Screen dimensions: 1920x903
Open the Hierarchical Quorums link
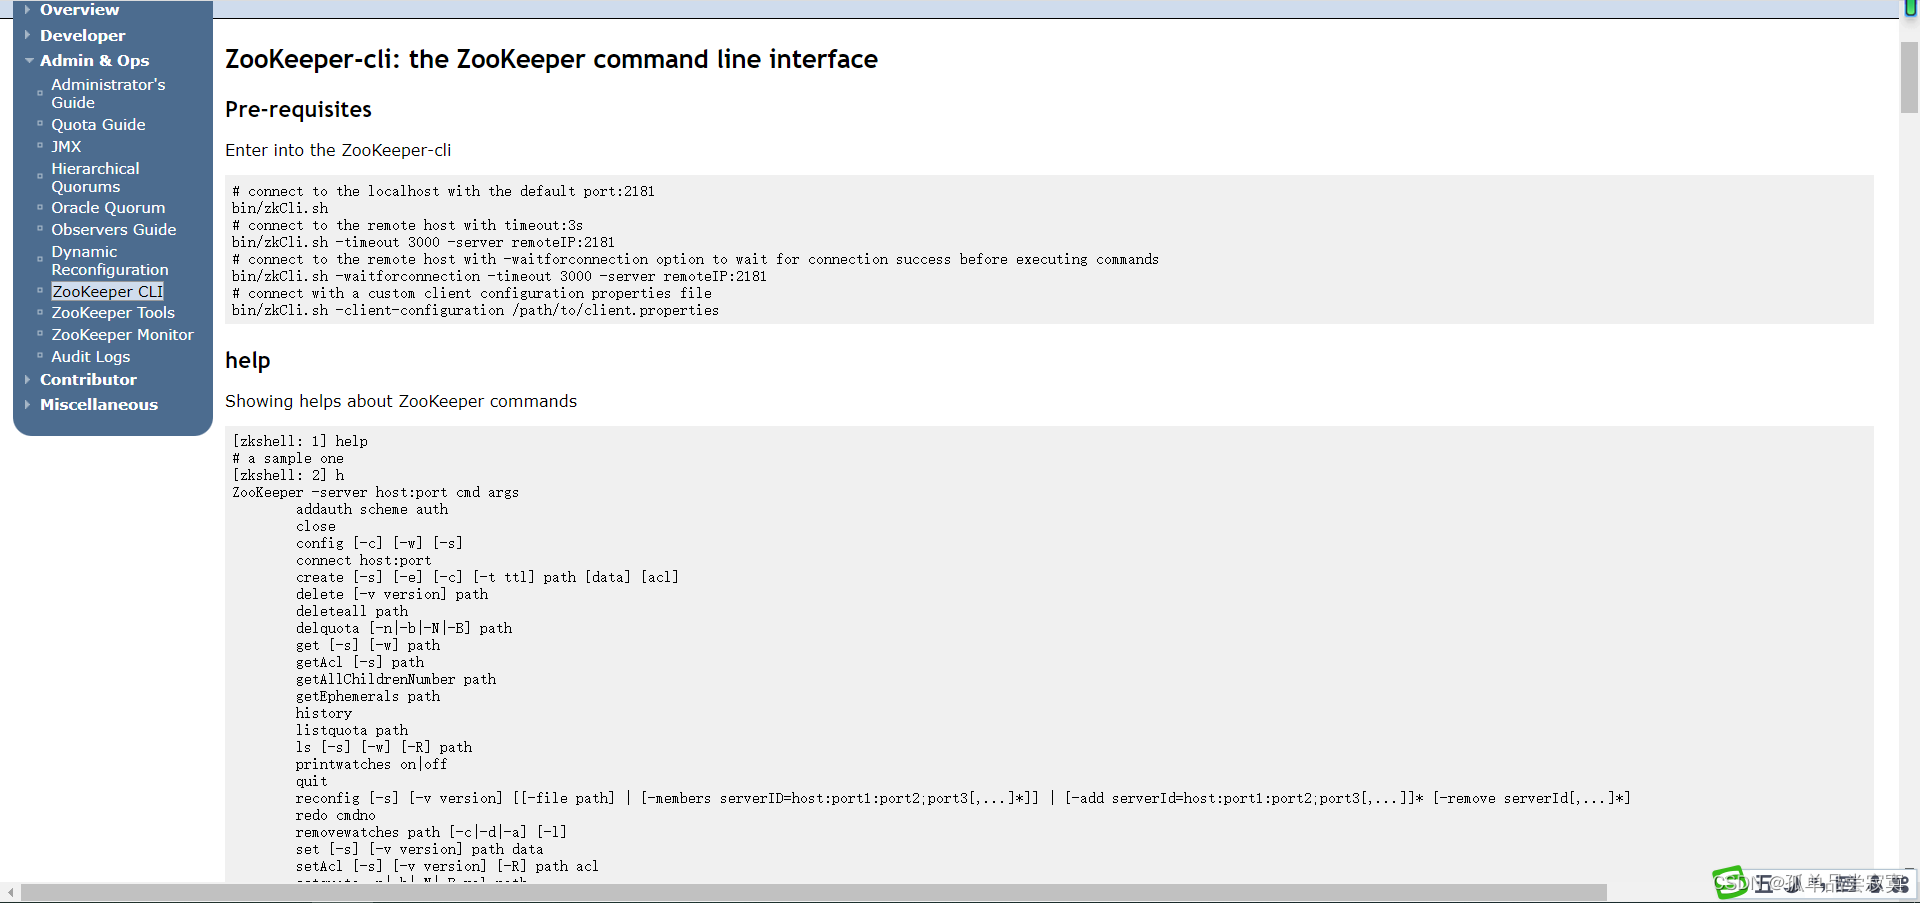(x=95, y=177)
